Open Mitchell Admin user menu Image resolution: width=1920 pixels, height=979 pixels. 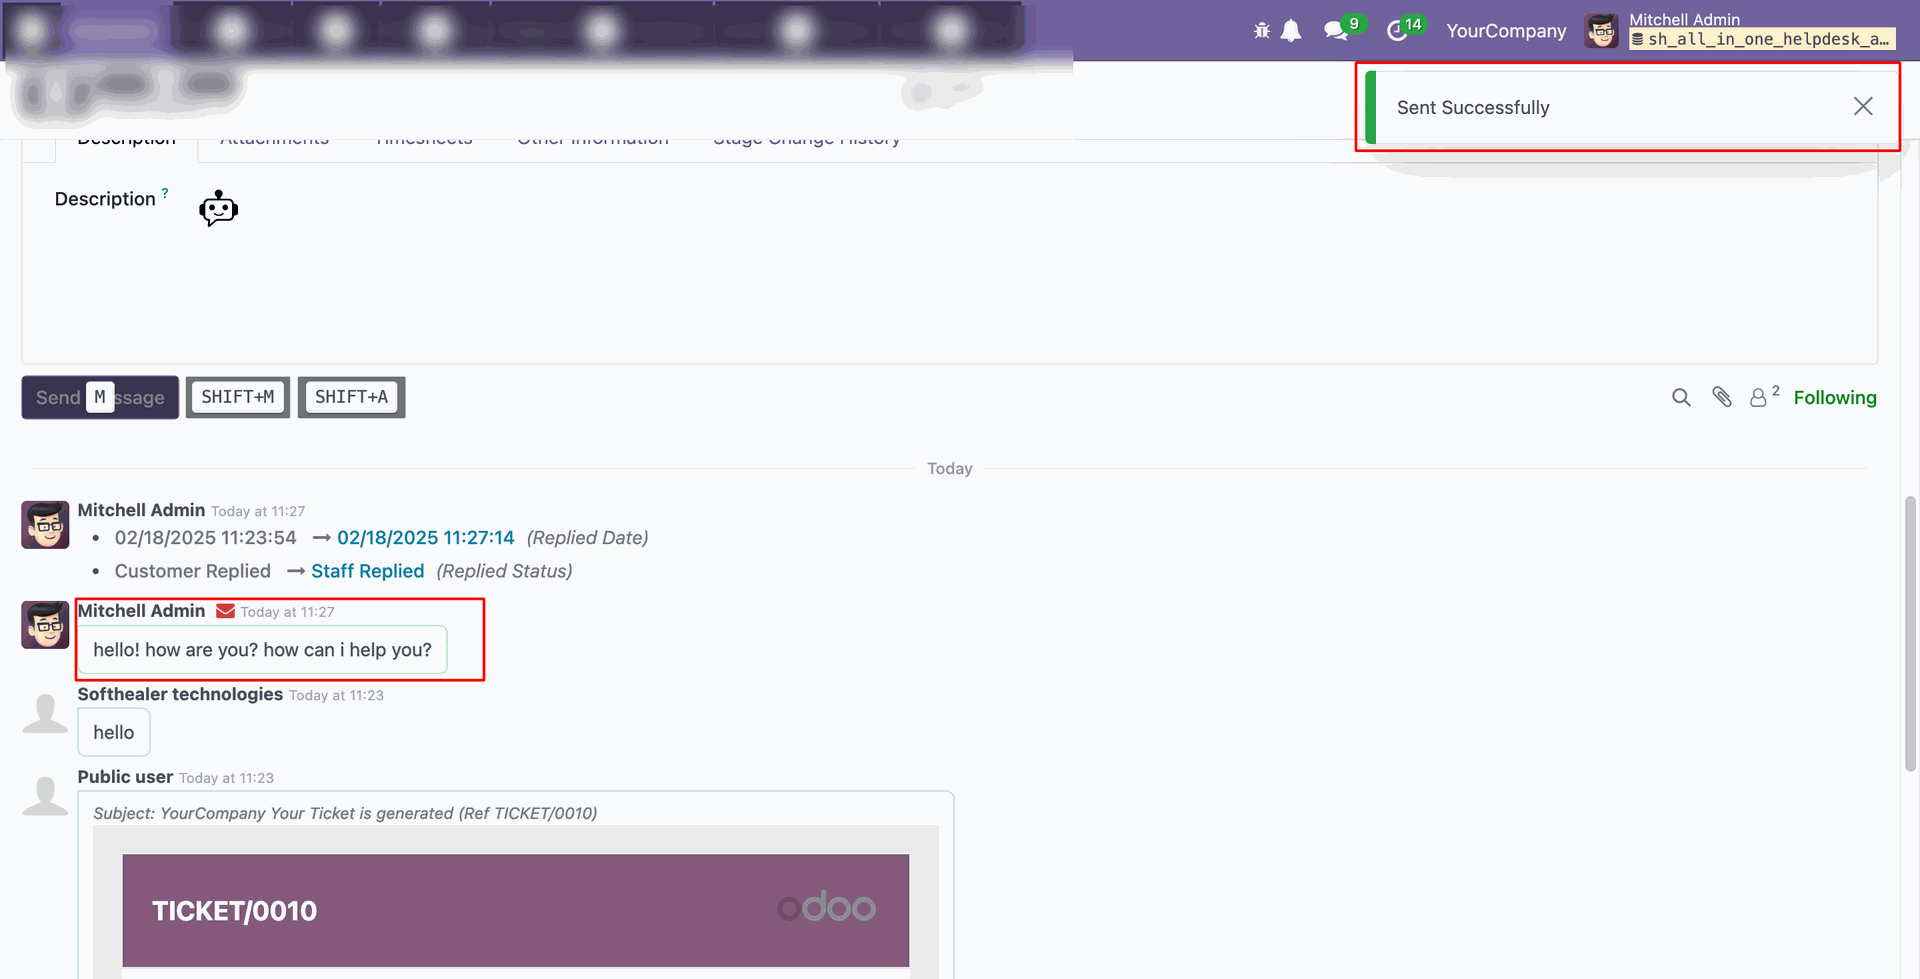(x=1740, y=30)
